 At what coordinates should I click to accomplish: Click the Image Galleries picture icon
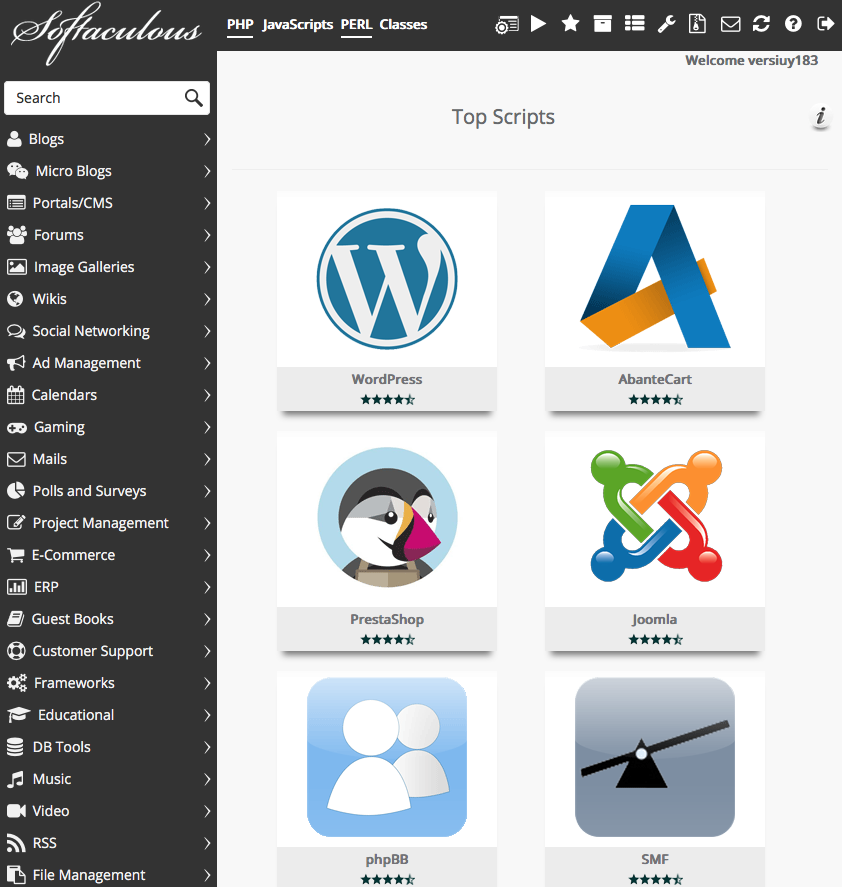(x=16, y=267)
